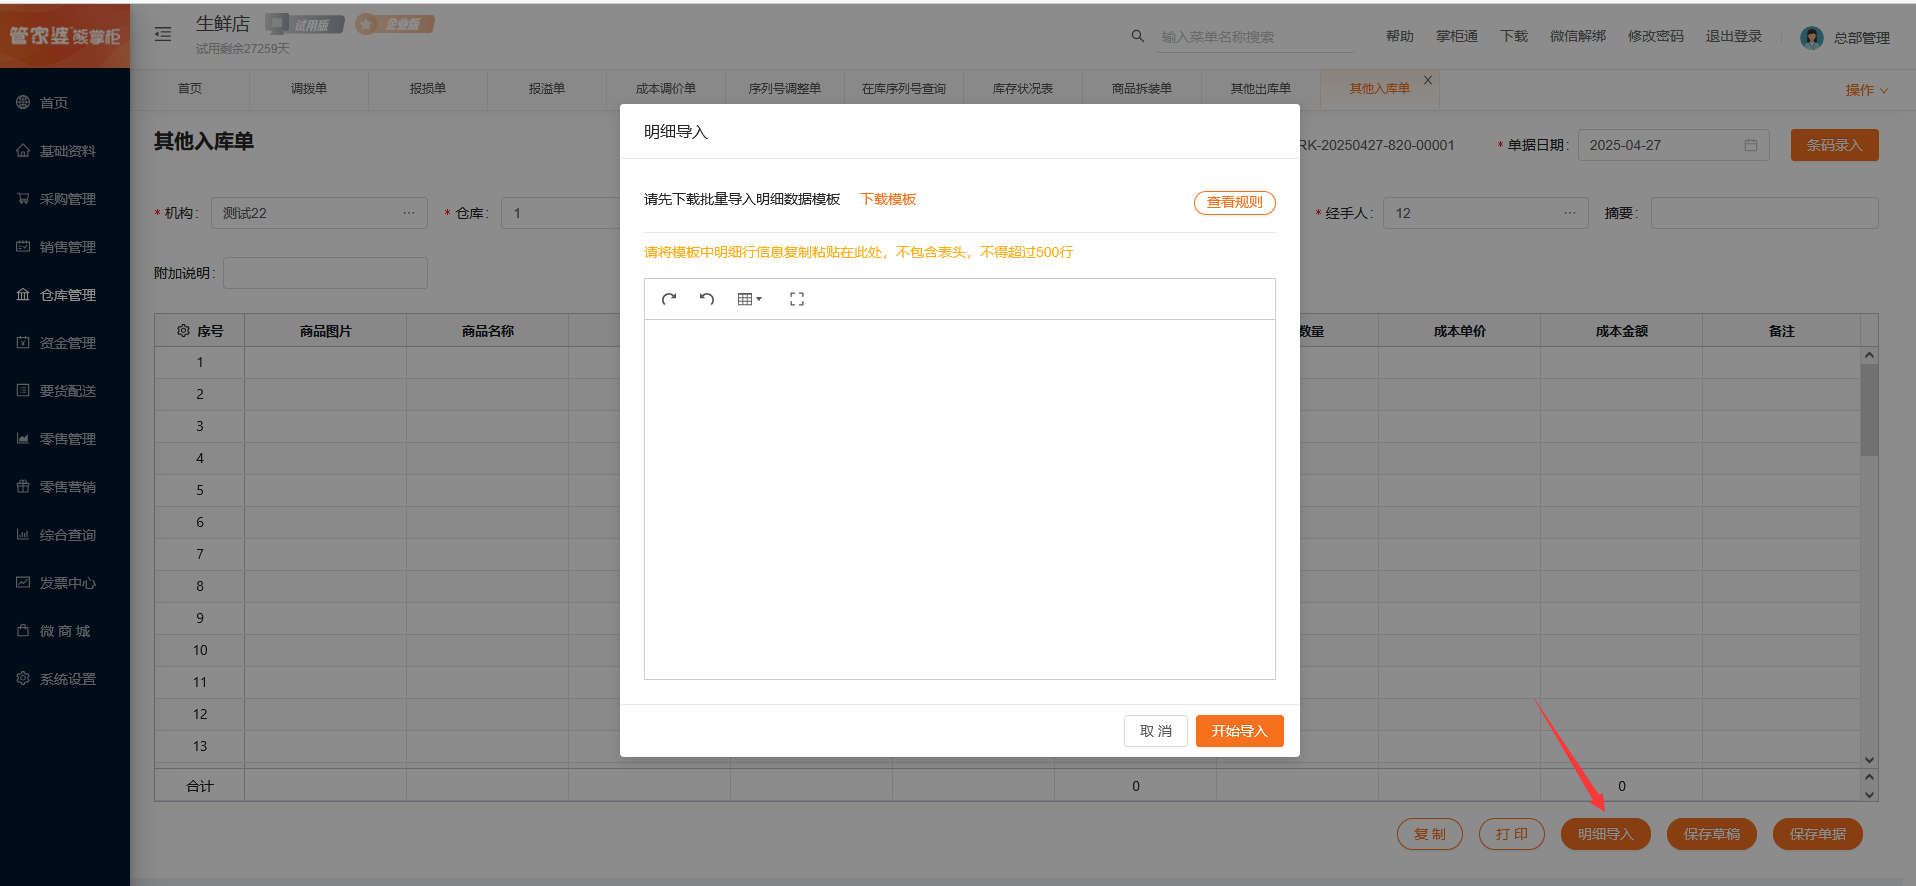Image resolution: width=1916 pixels, height=886 pixels.
Task: Click 取消 to cancel the import
Action: tap(1156, 731)
